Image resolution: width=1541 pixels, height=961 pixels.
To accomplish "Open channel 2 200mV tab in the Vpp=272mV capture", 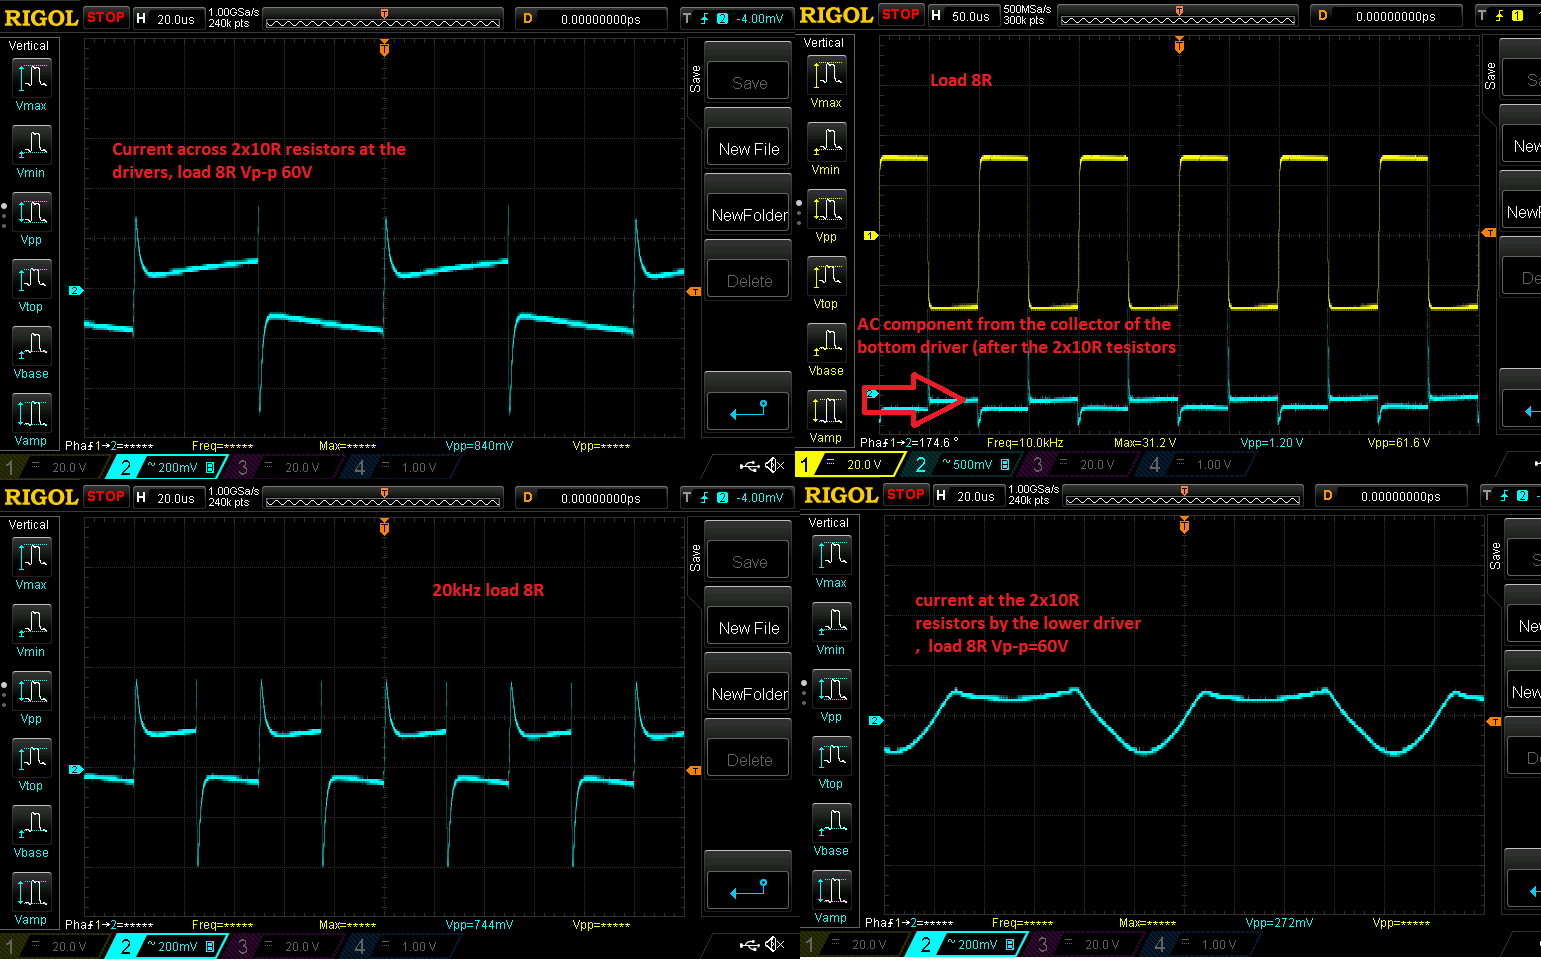I will click(x=966, y=944).
